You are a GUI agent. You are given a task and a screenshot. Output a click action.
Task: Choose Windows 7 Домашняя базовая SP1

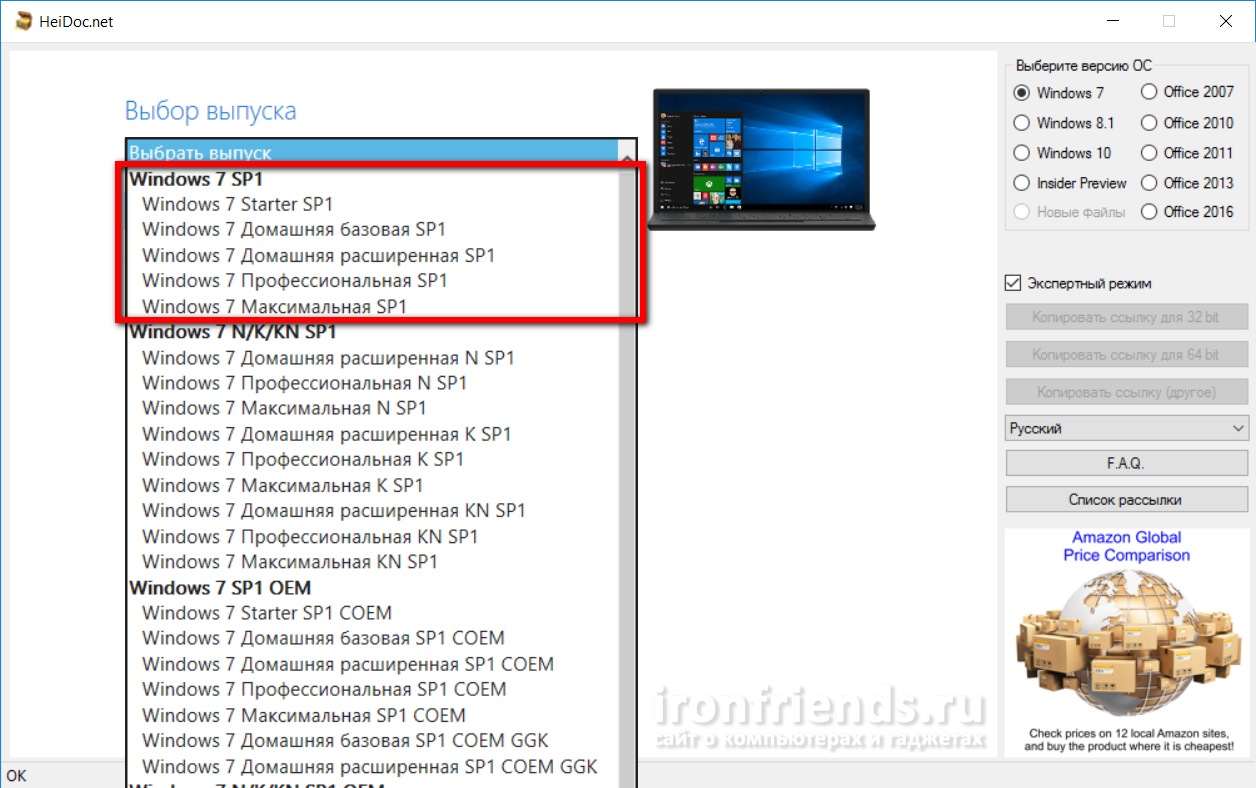coord(372,229)
